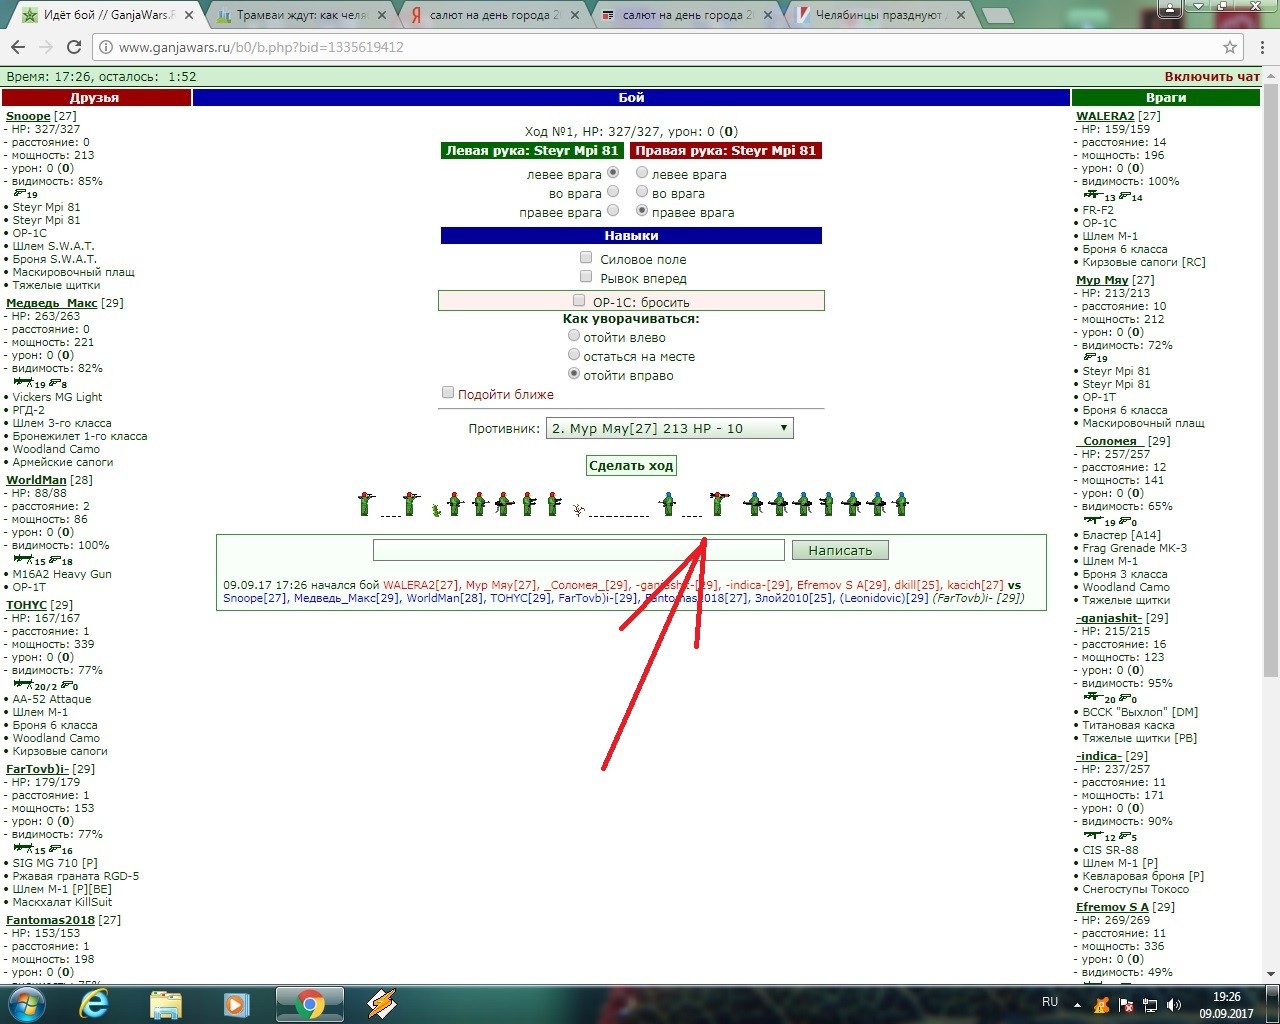Viewport: 1280px width, 1024px height.
Task: Click Snoope's weapon icon with ammo 19
Action: click(x=20, y=193)
